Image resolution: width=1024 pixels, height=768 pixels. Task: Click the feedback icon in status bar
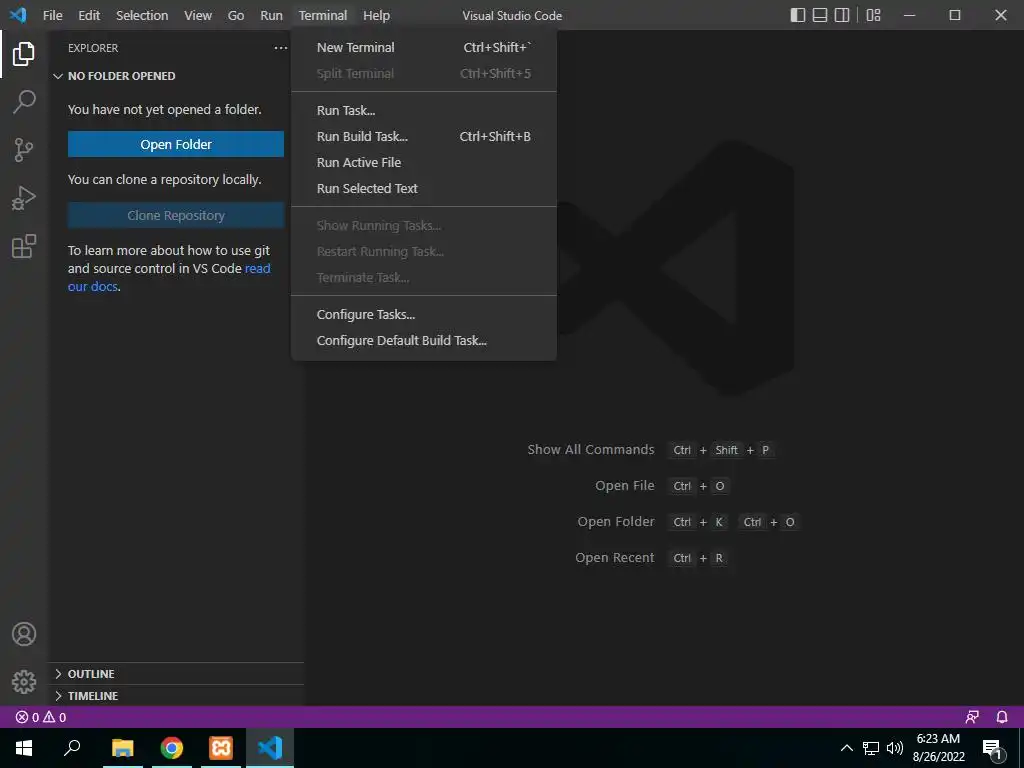972,717
